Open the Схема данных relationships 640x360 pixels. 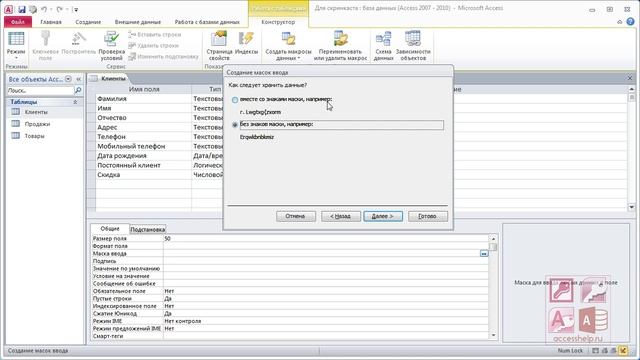383,45
